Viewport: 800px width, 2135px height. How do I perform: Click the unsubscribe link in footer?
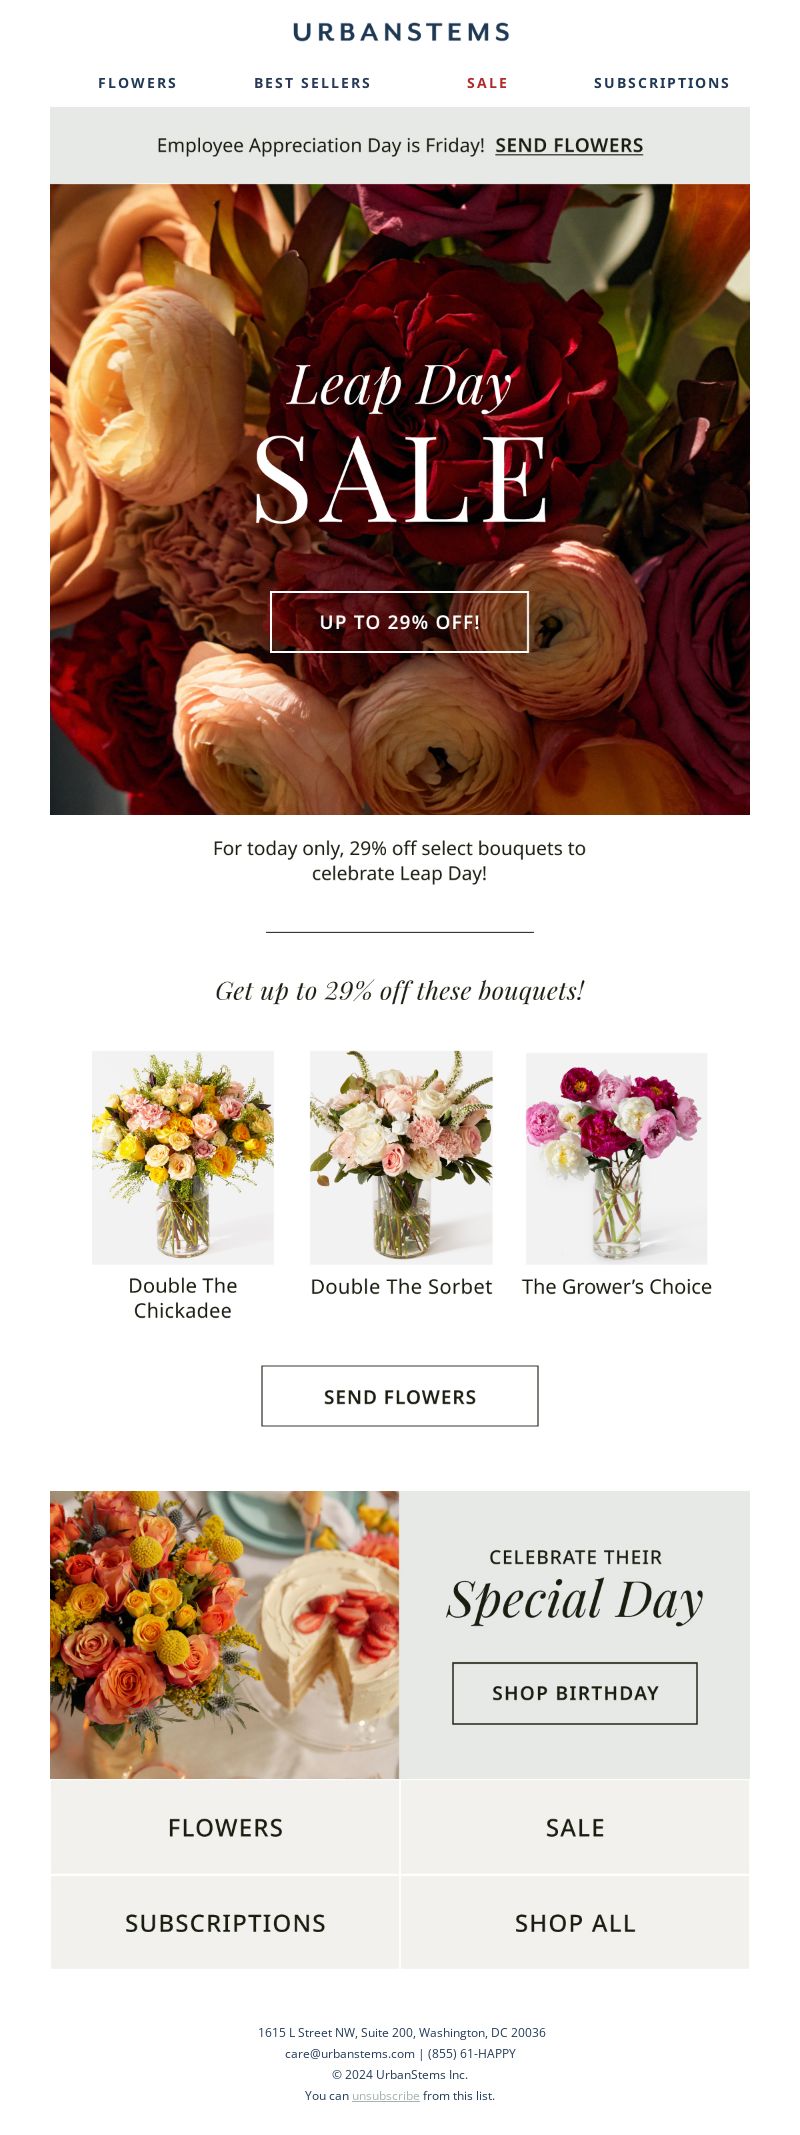pos(386,2095)
